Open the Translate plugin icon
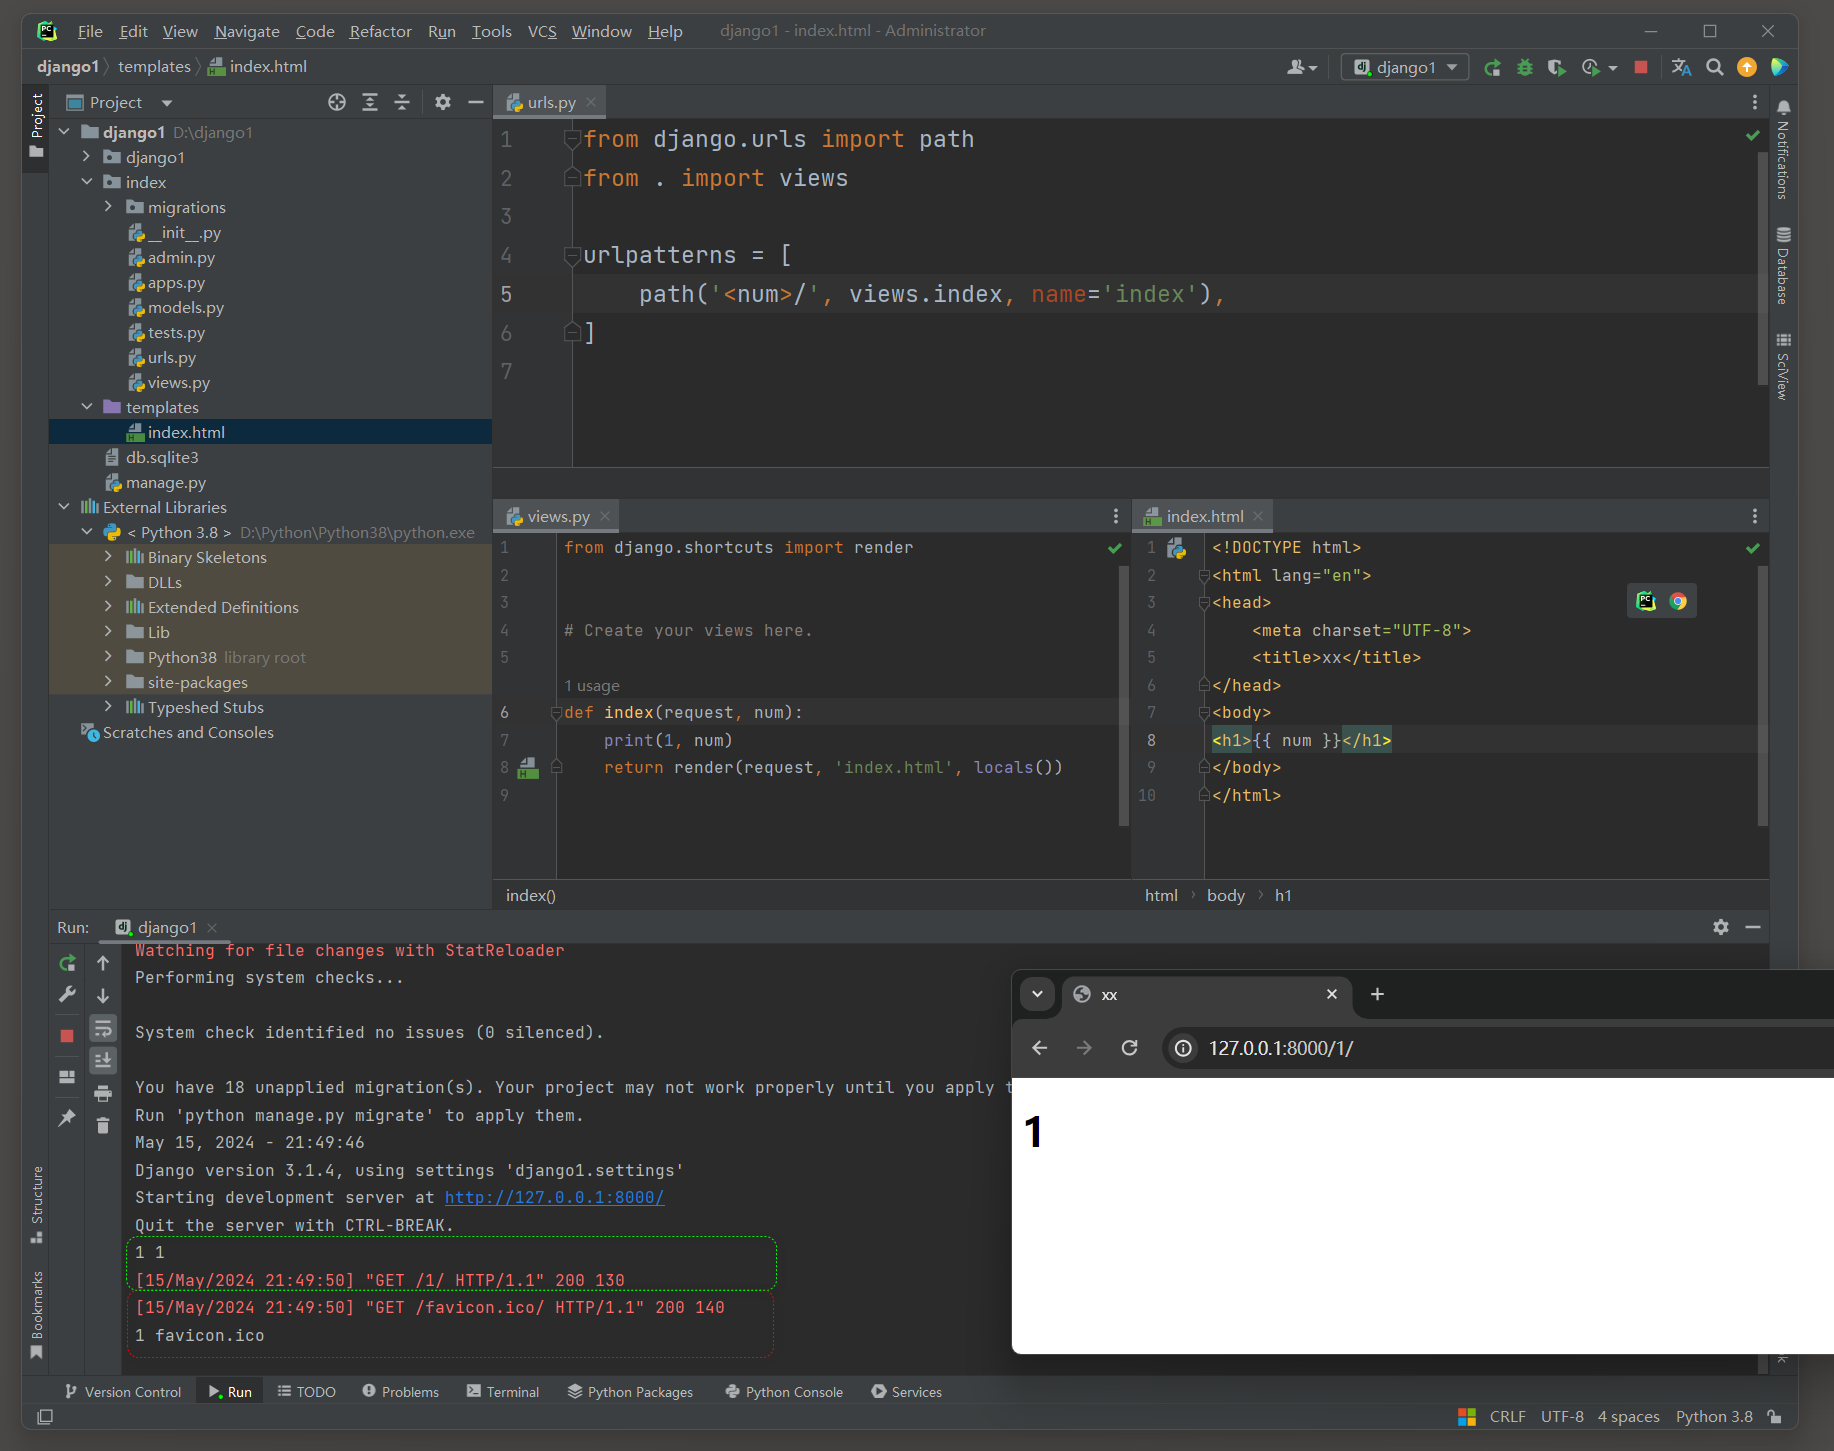This screenshot has height=1451, width=1834. pyautogui.click(x=1681, y=67)
